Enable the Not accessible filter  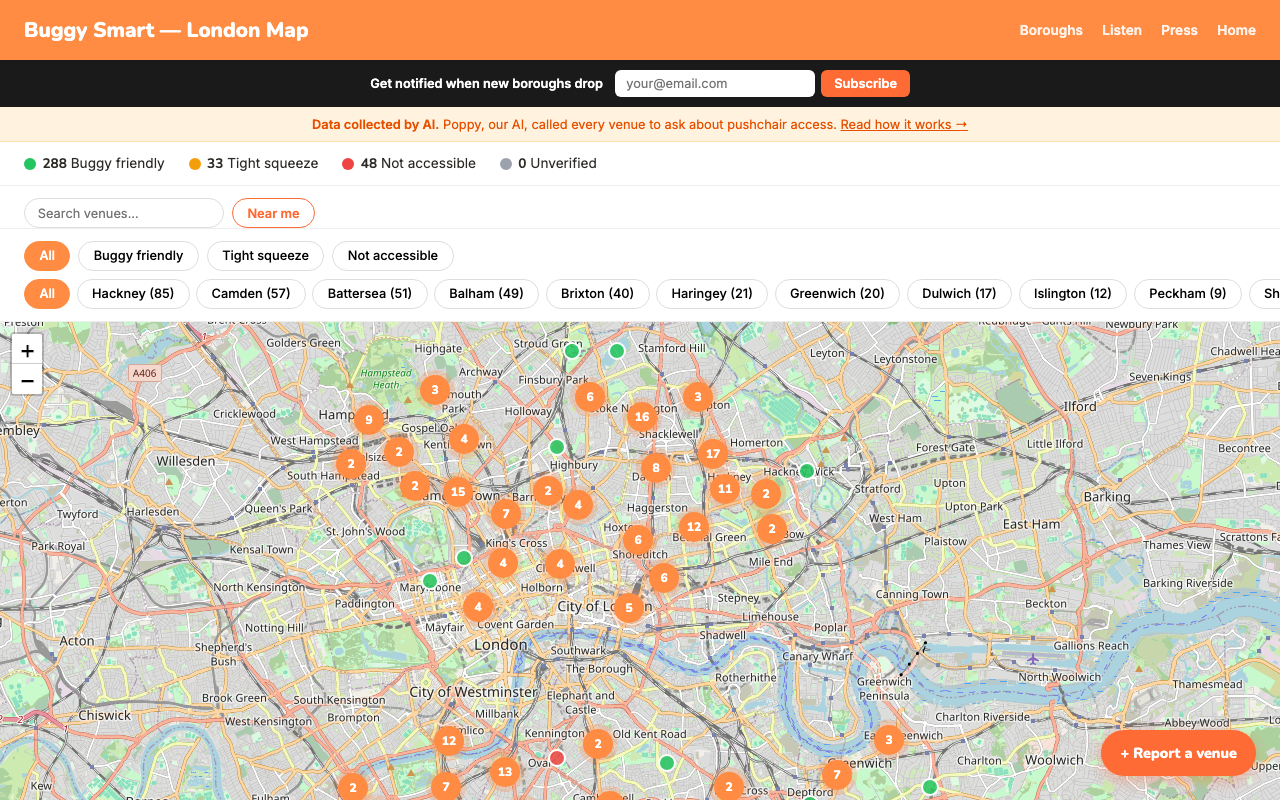(392, 256)
